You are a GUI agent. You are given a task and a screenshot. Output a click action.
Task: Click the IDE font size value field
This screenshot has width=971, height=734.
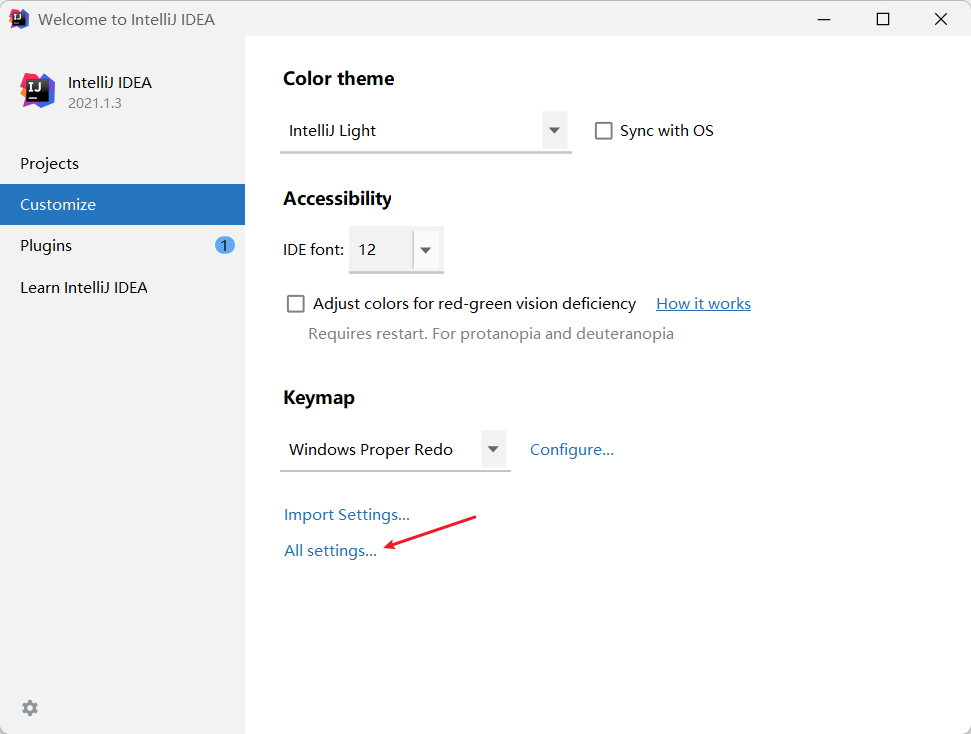(x=380, y=250)
